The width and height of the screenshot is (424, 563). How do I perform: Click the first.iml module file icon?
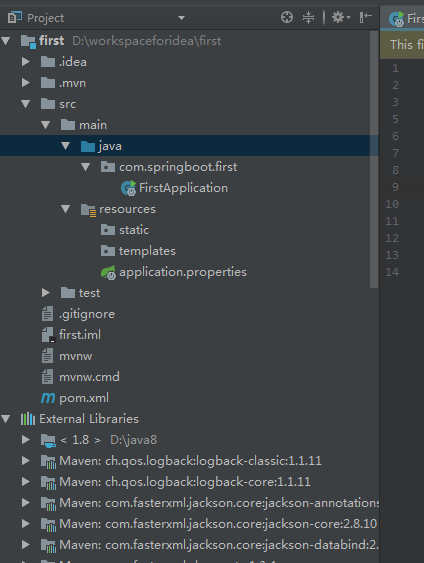pos(48,335)
